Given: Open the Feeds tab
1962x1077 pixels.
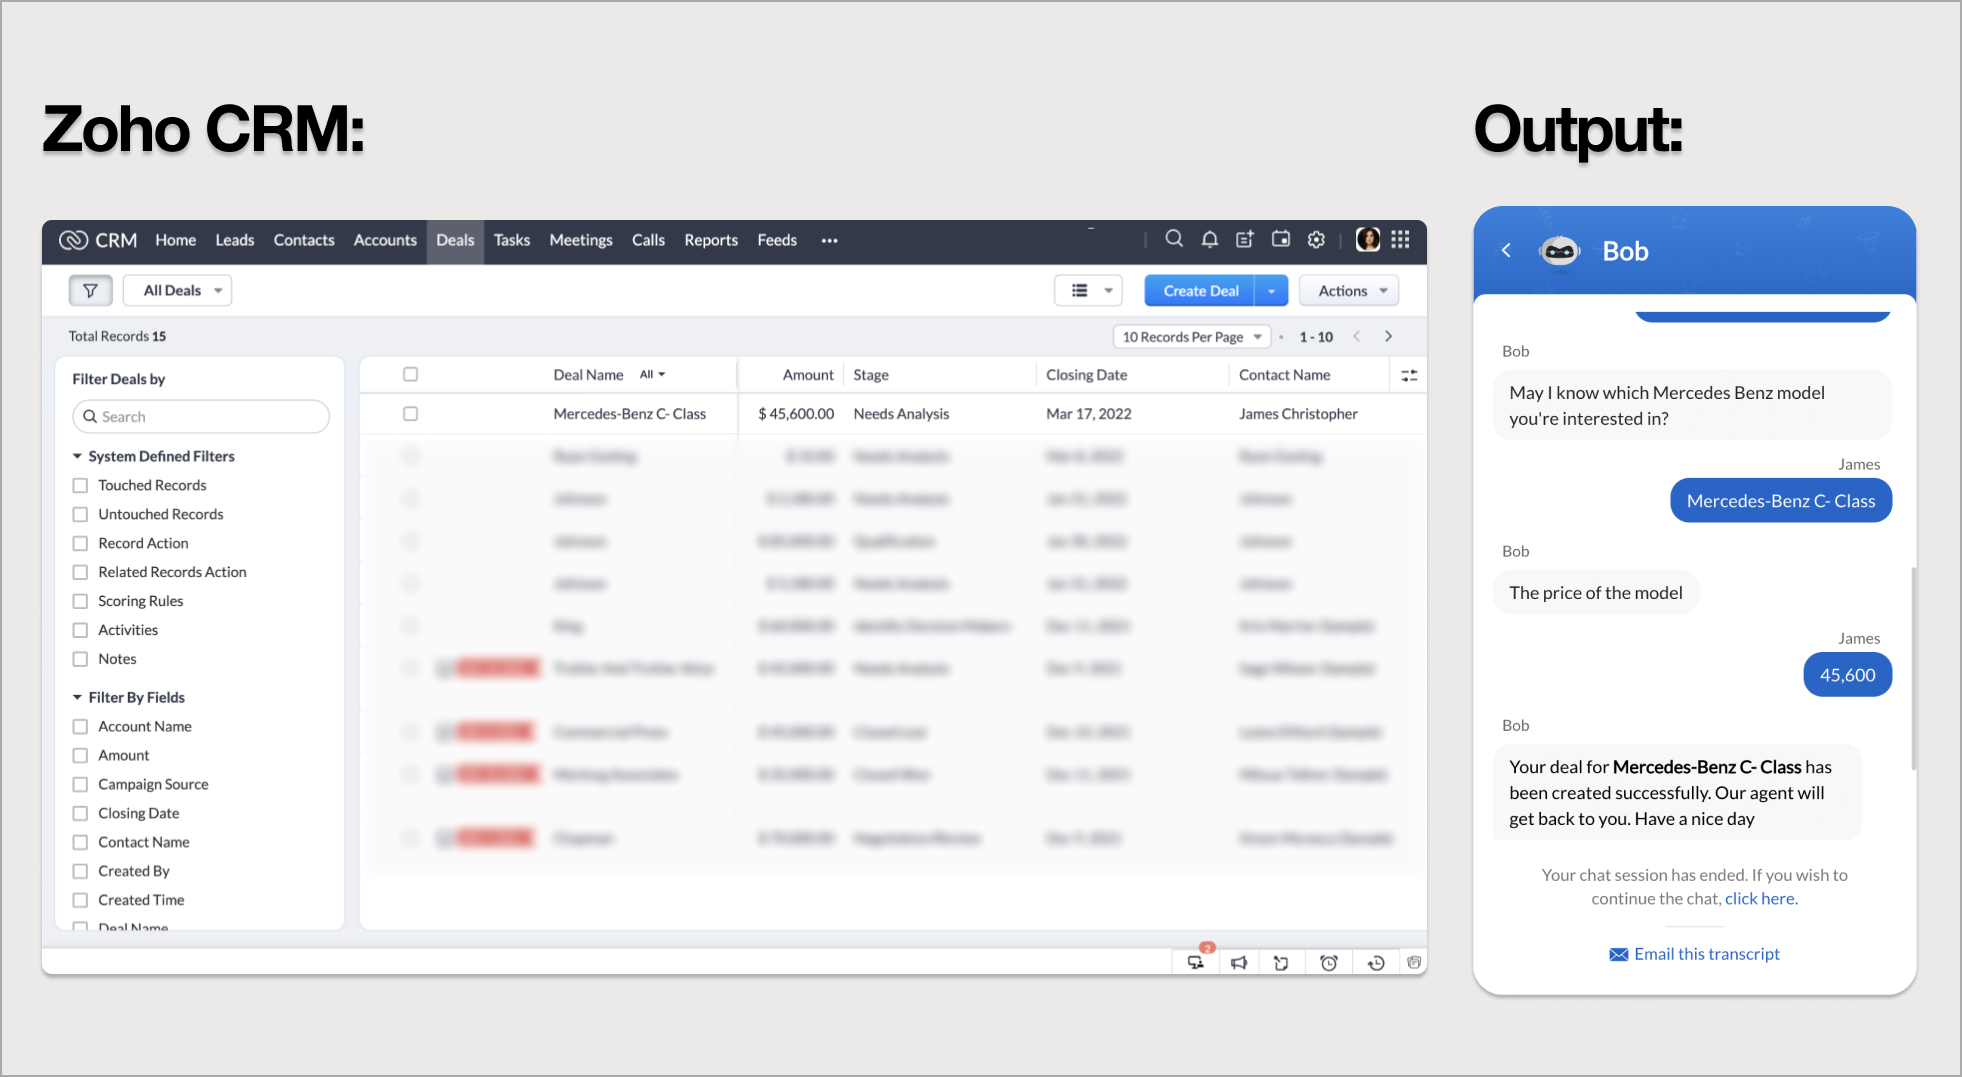Looking at the screenshot, I should 777,240.
